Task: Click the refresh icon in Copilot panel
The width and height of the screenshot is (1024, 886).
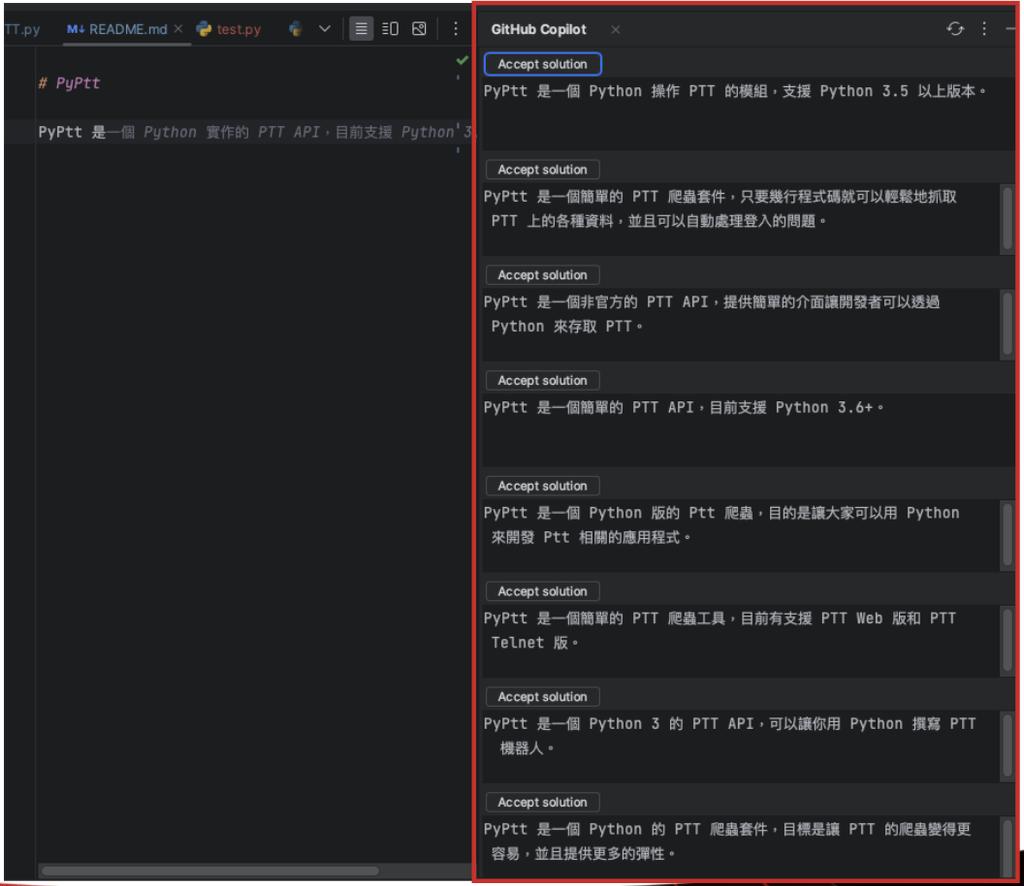Action: tap(955, 29)
